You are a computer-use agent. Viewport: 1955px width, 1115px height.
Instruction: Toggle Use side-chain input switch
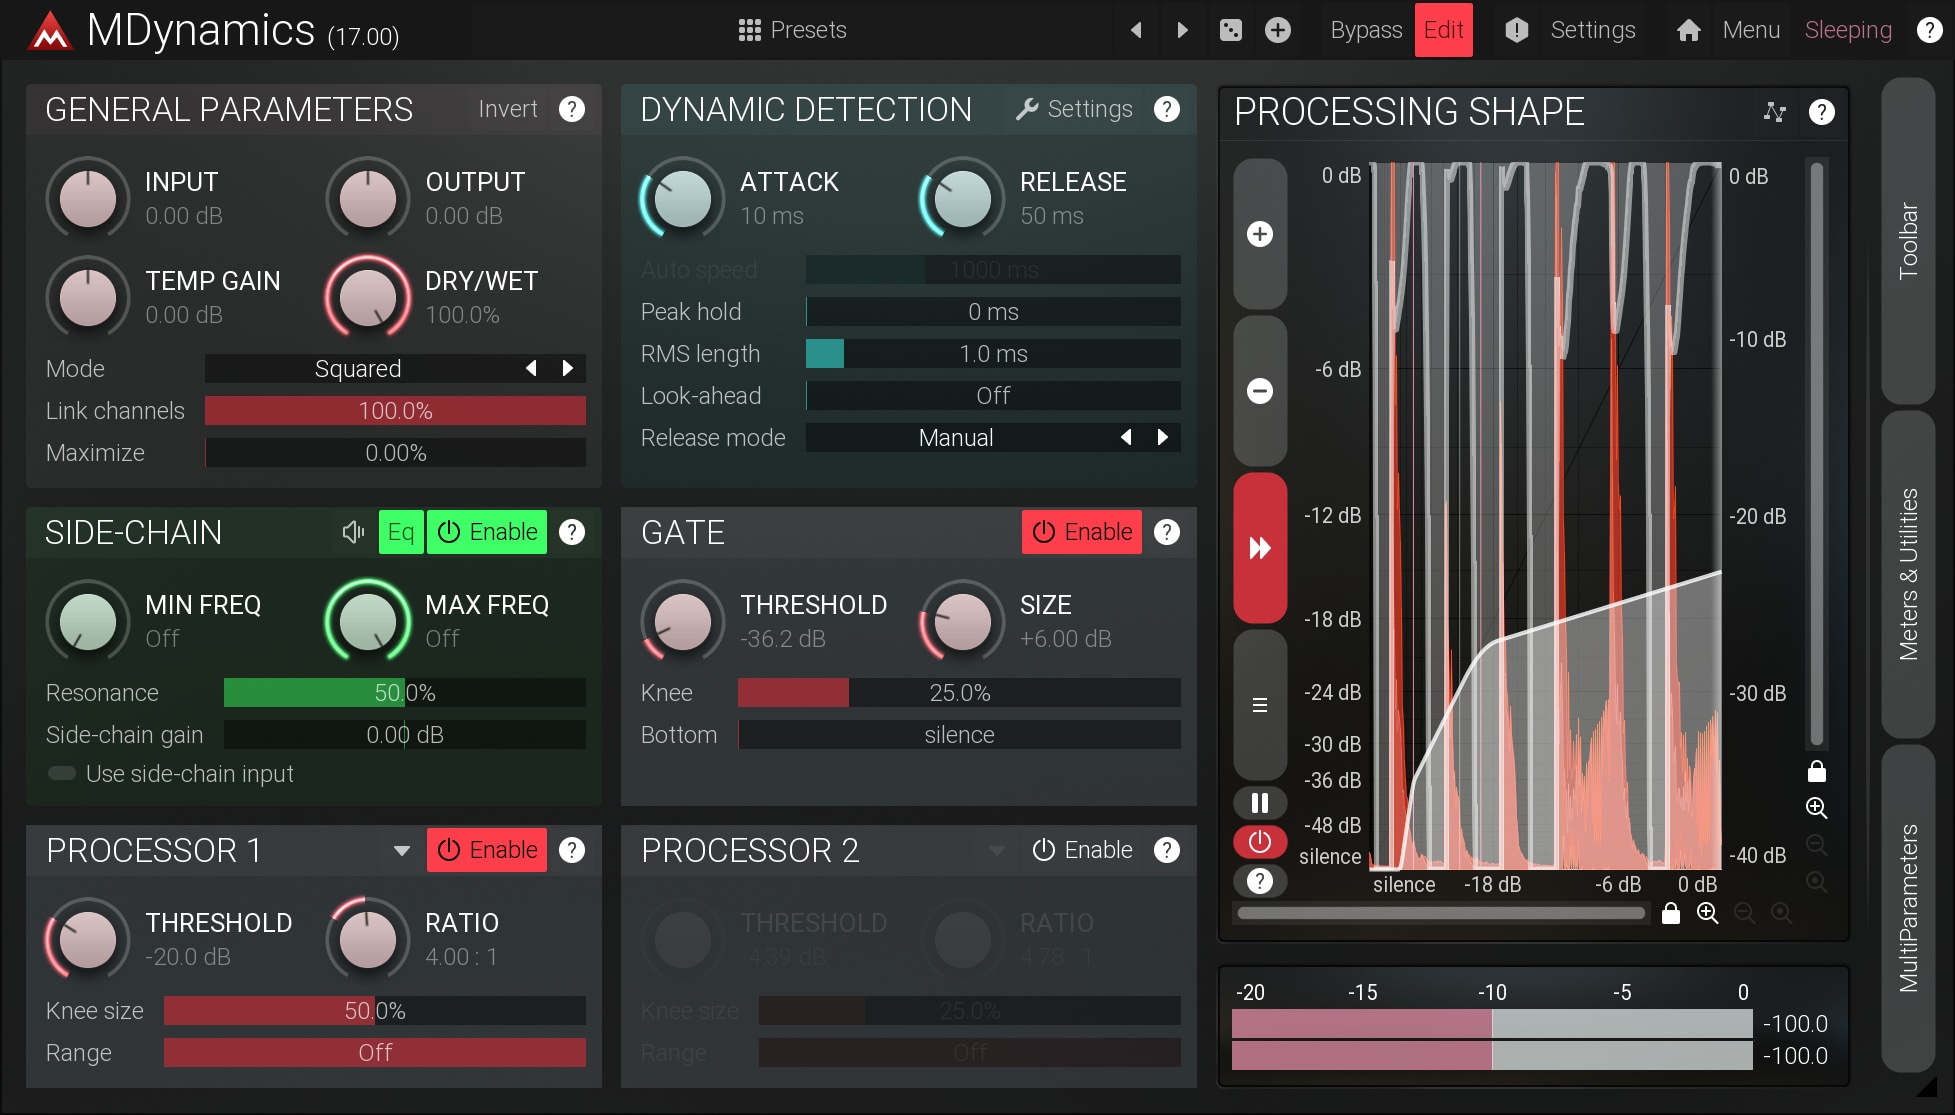pyautogui.click(x=62, y=774)
